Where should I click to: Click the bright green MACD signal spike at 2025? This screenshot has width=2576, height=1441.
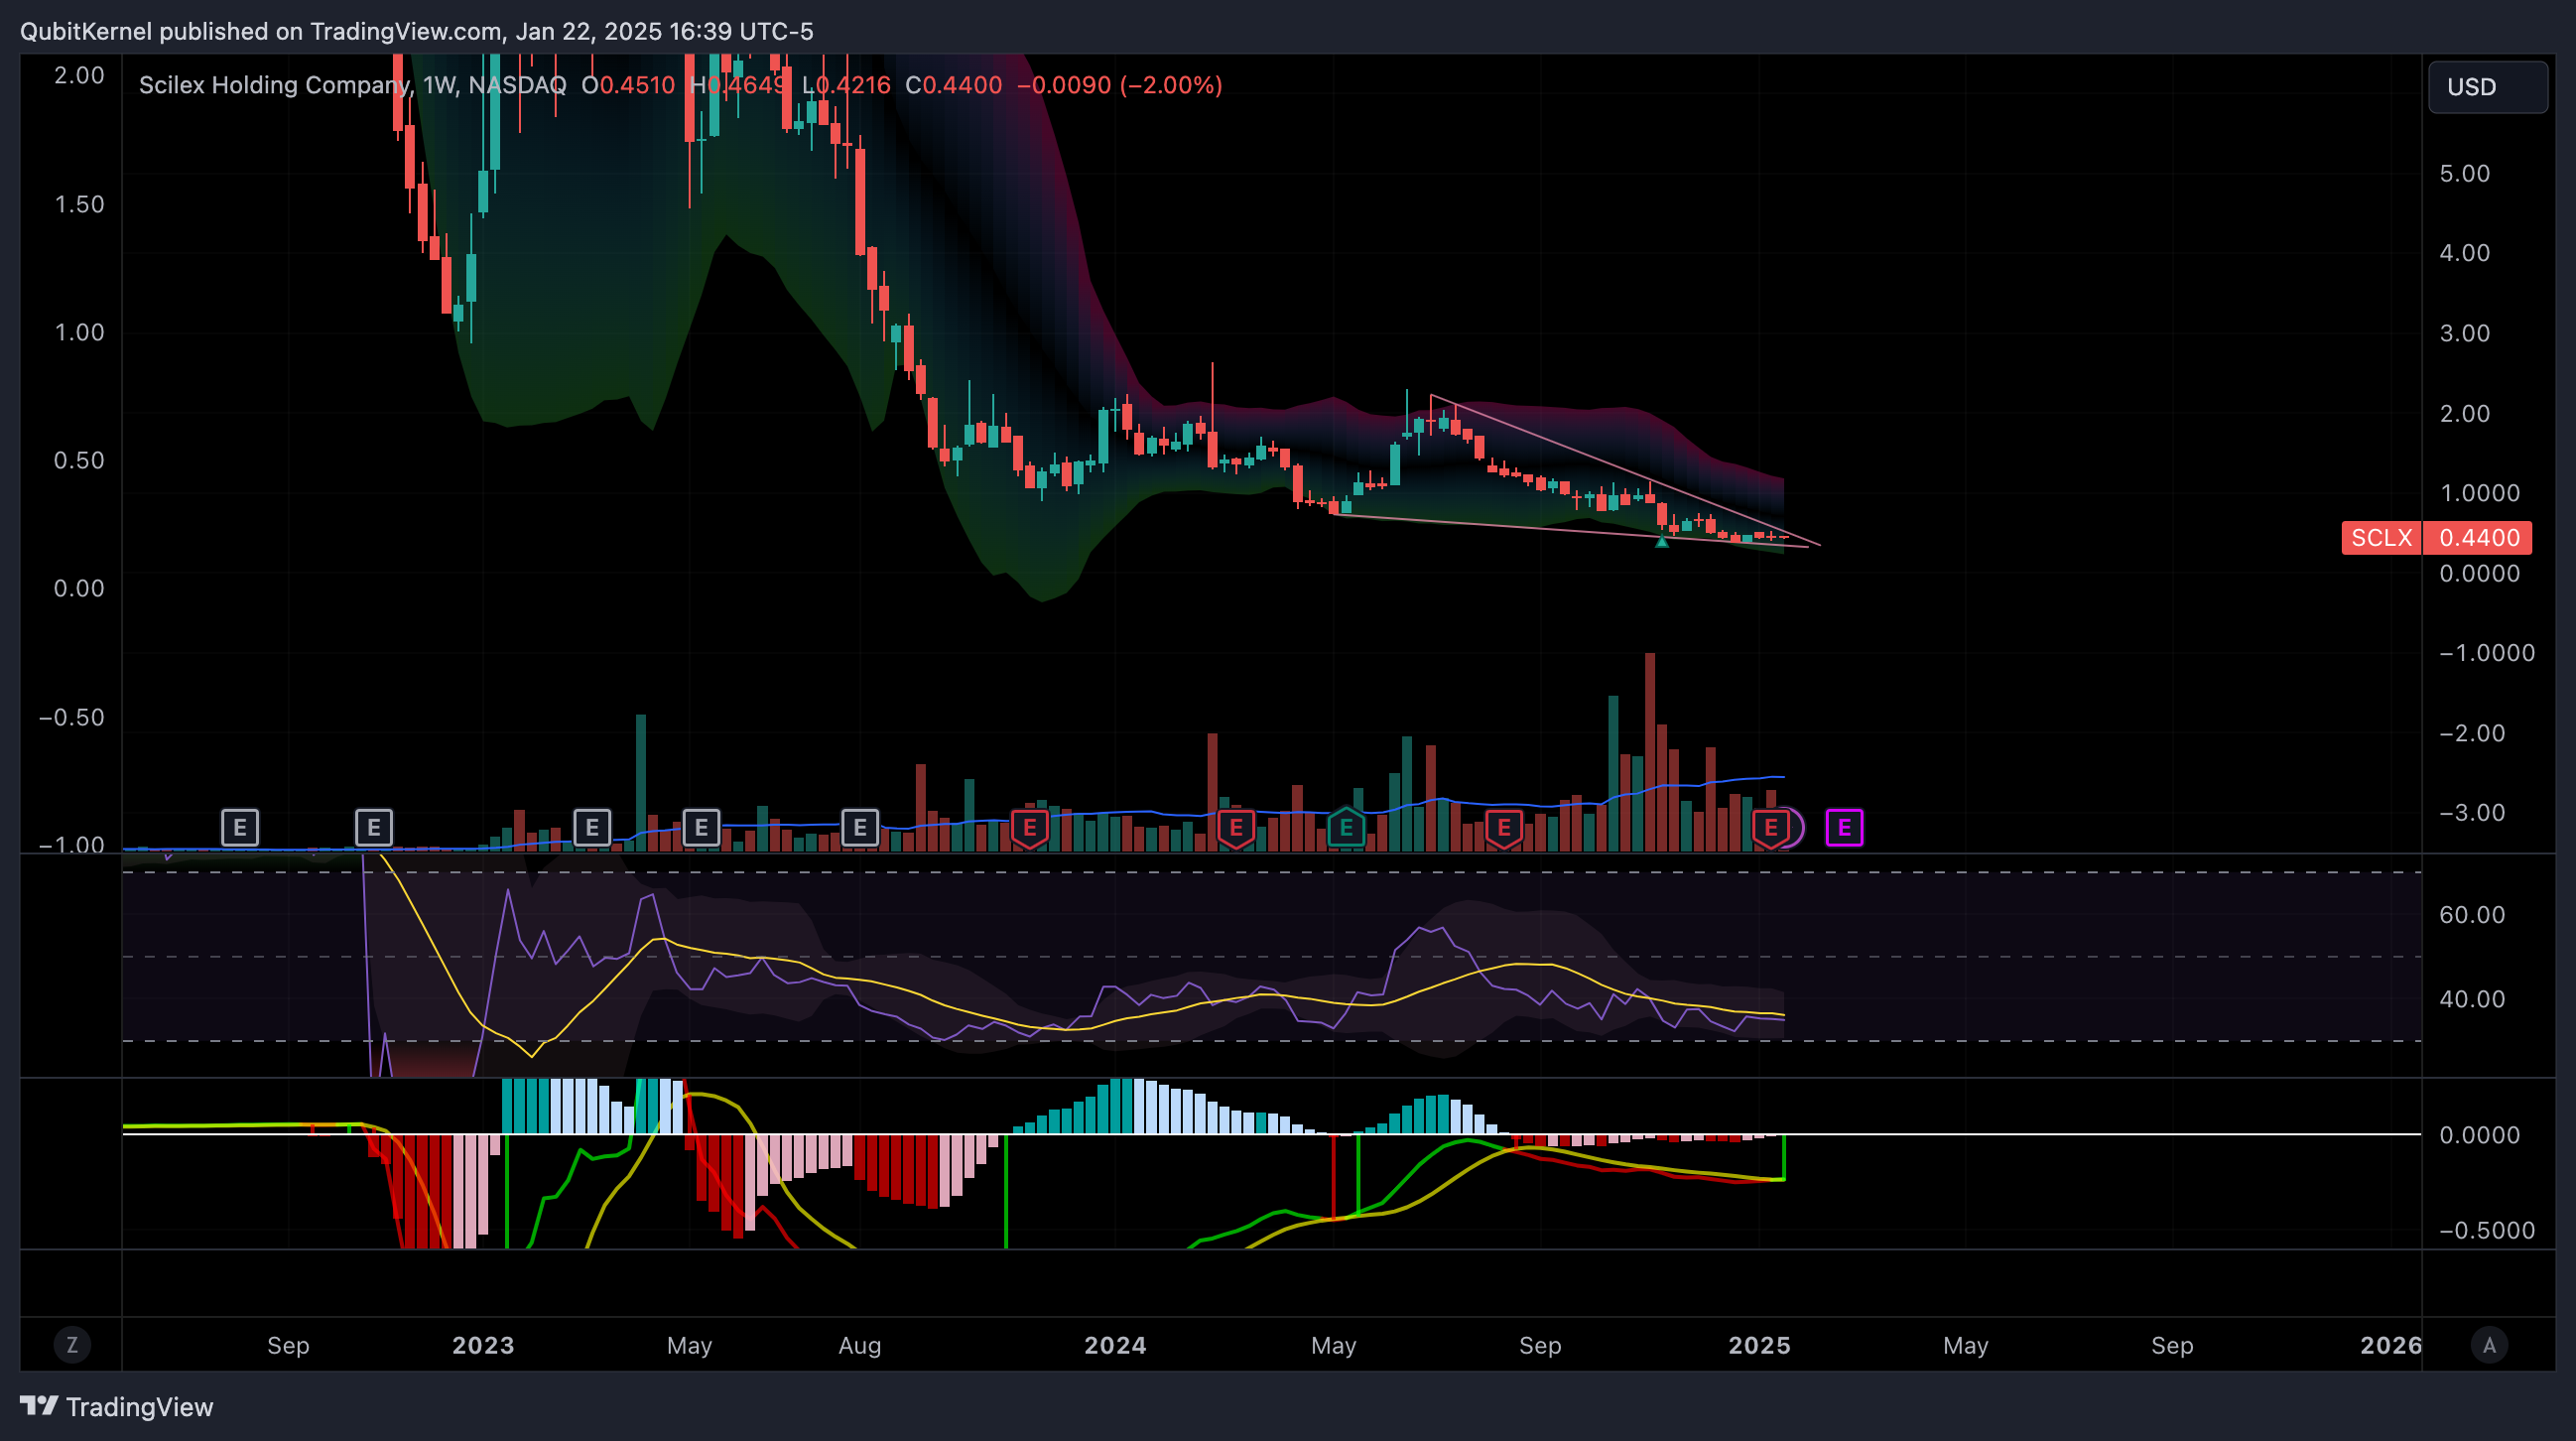(x=1784, y=1158)
